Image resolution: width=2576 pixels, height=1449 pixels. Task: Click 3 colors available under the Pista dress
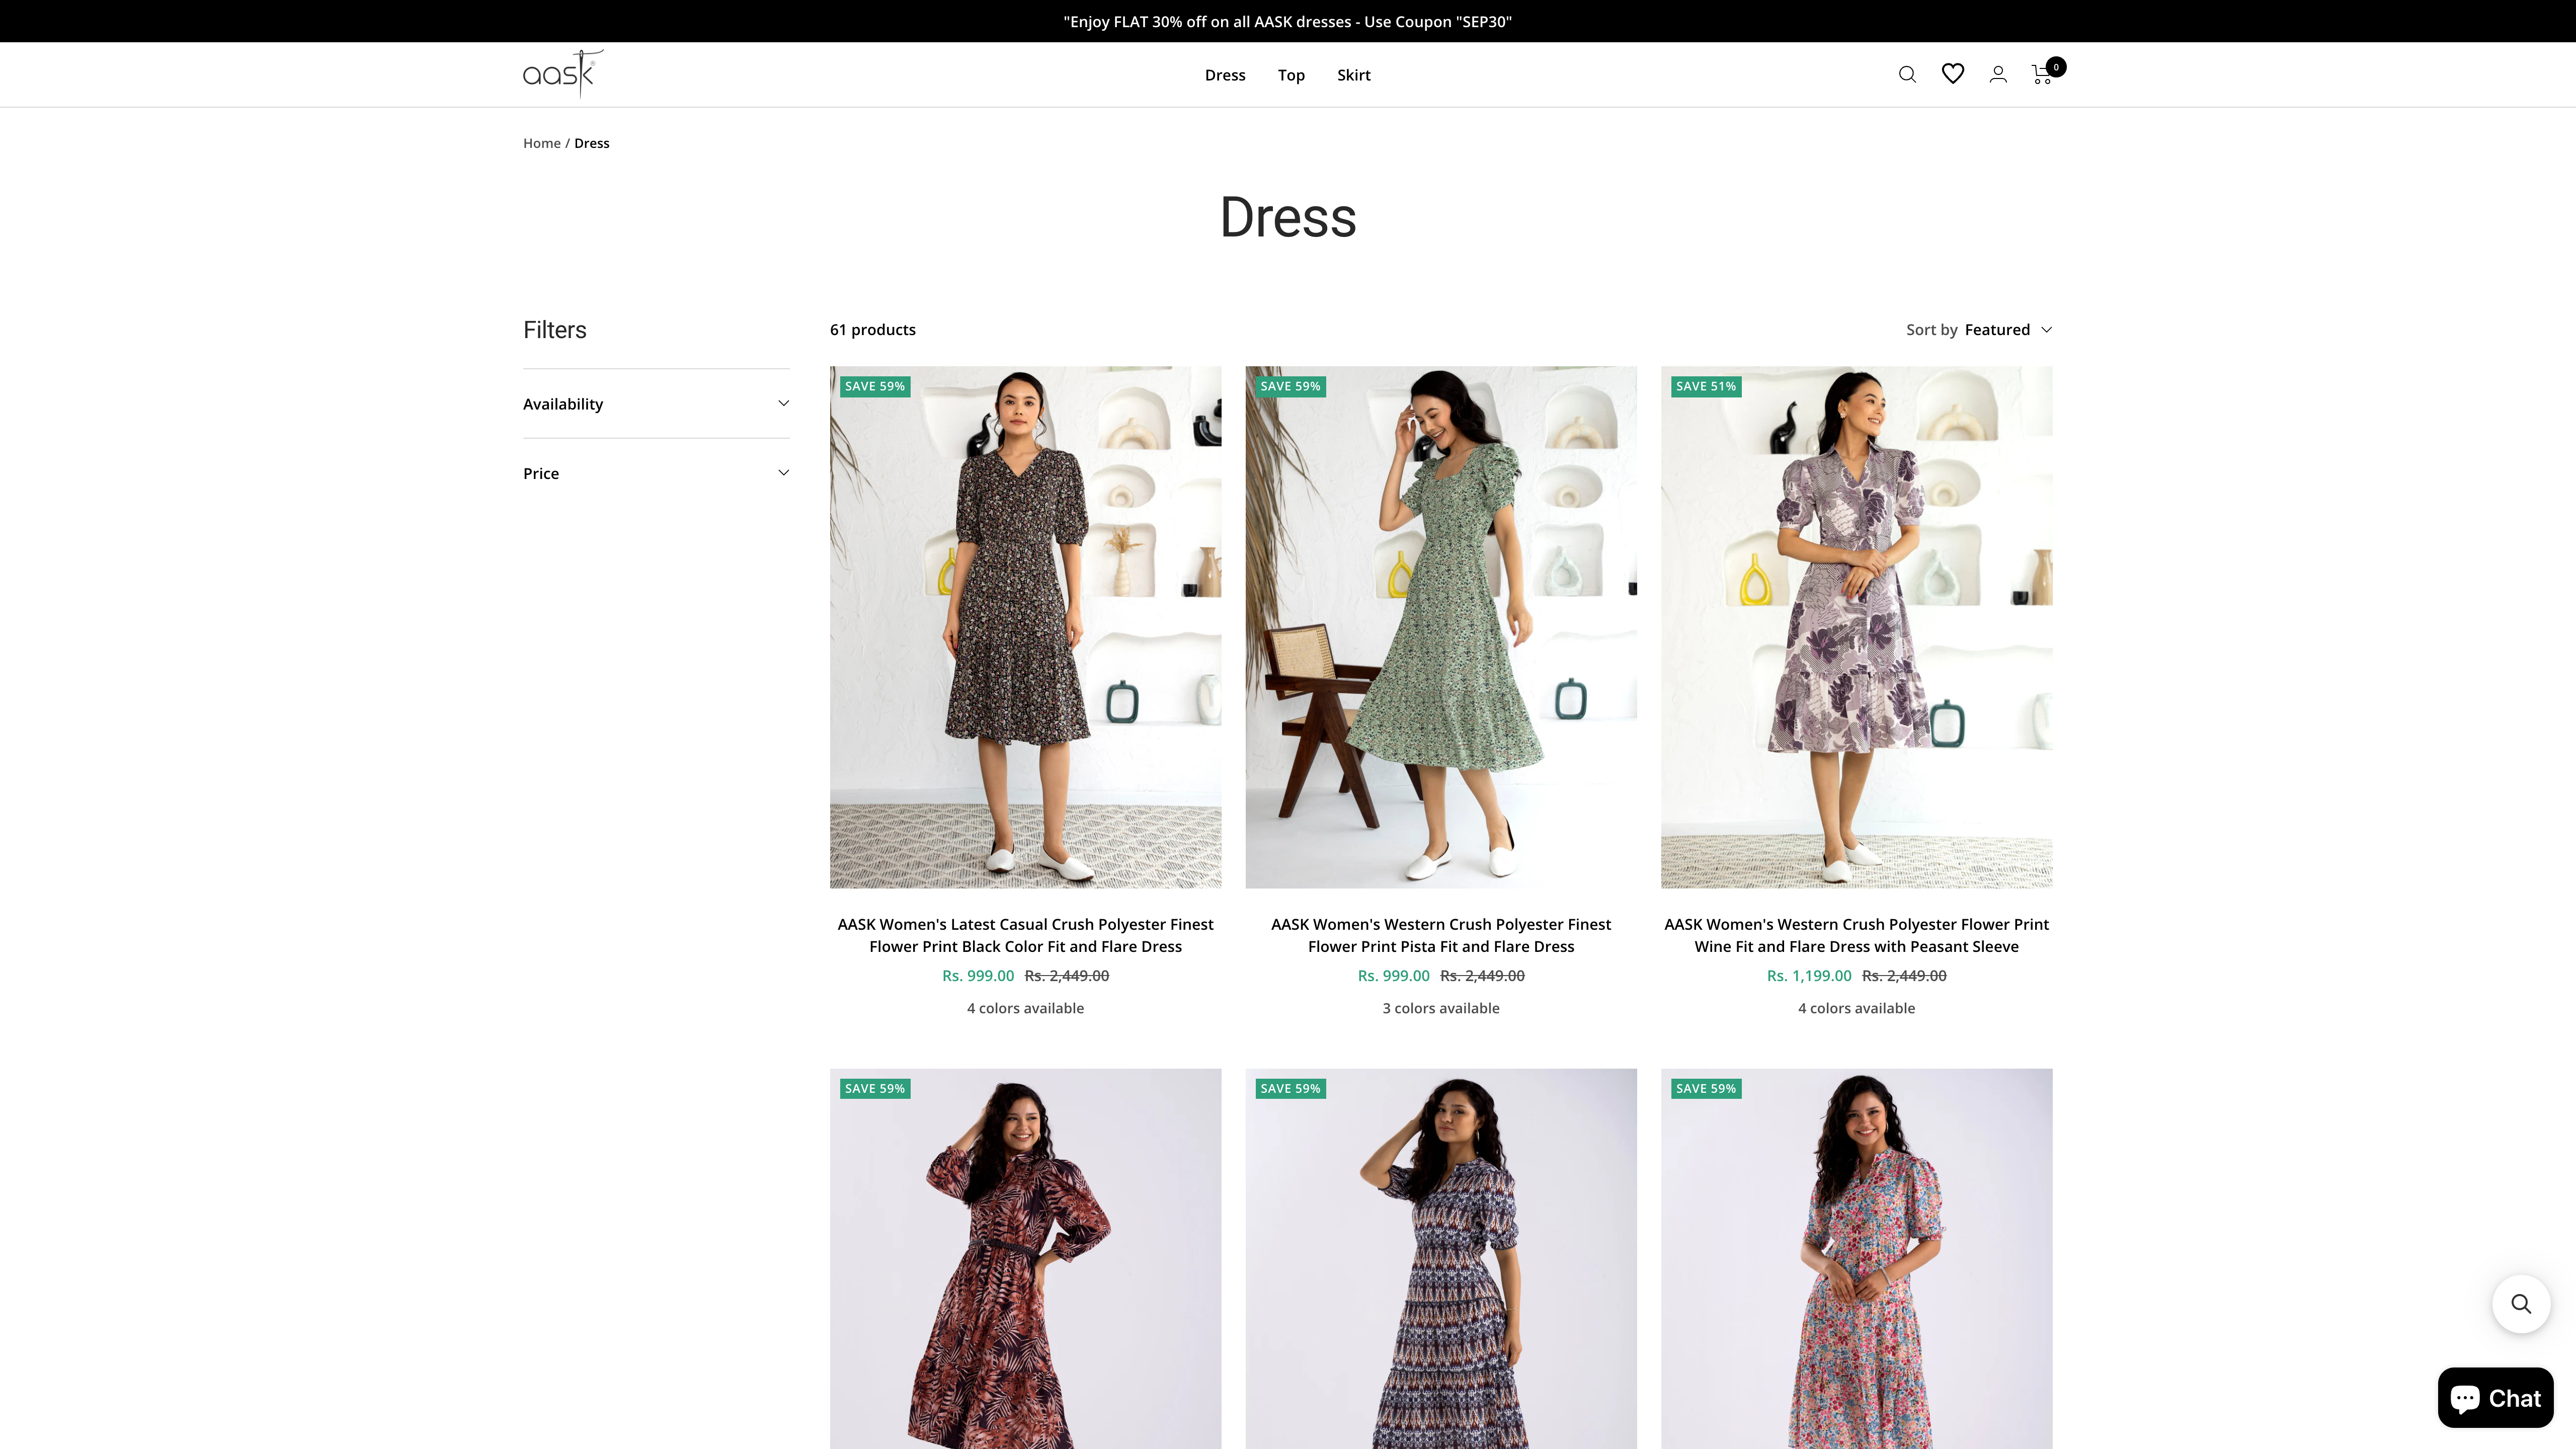click(1441, 1008)
